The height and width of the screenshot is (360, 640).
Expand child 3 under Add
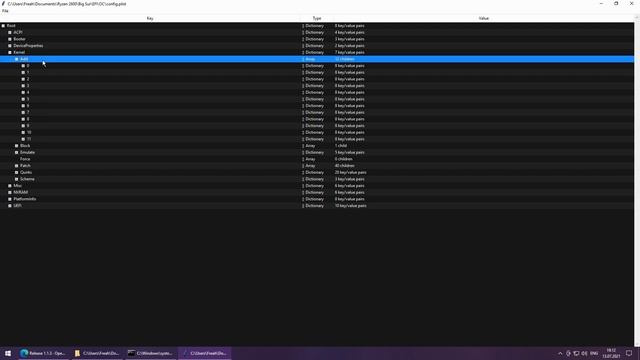23,86
